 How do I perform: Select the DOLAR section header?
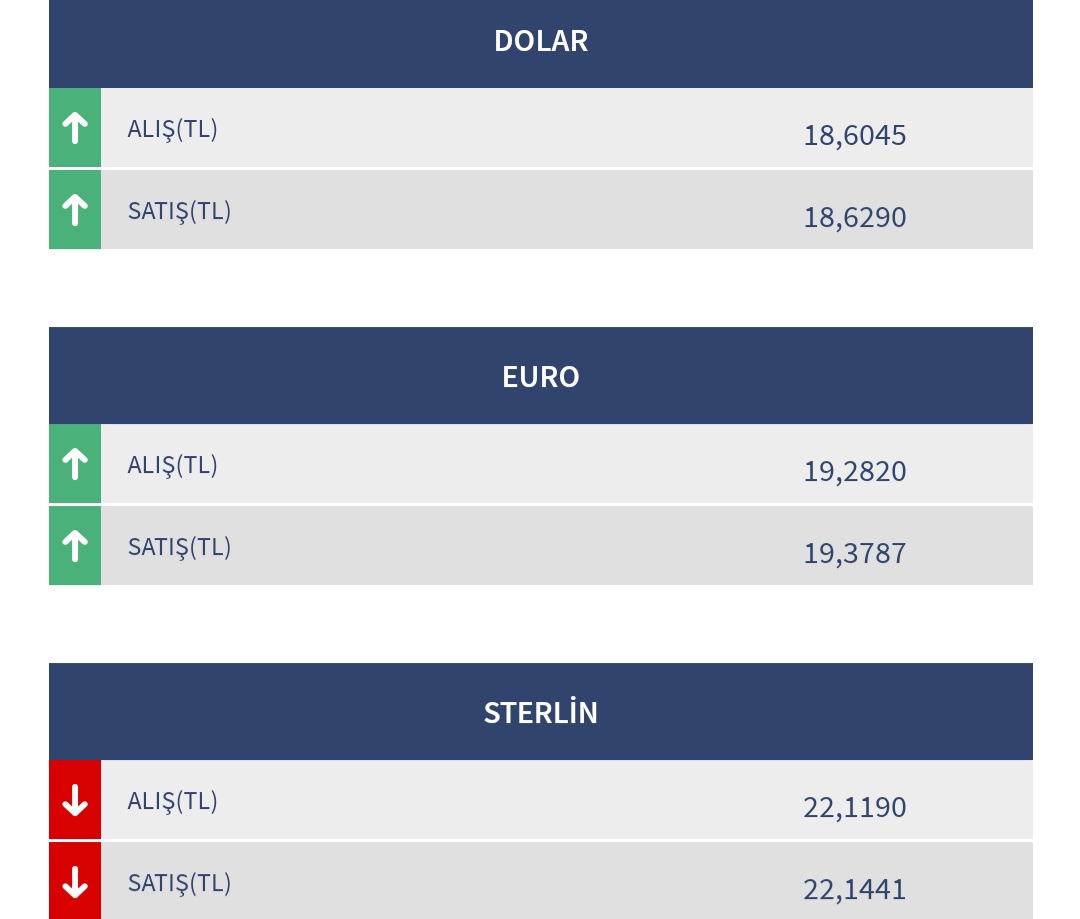541,43
